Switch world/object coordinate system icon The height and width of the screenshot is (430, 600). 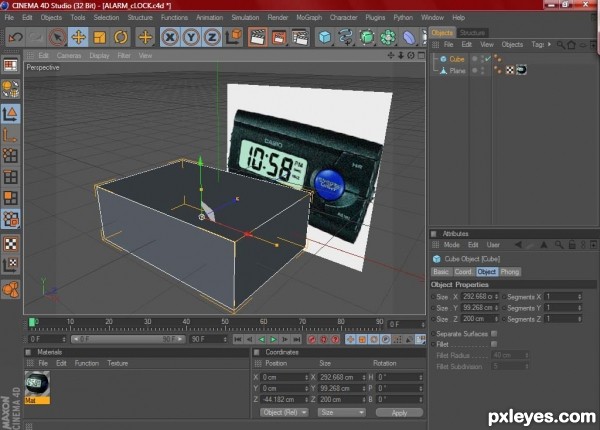(x=233, y=37)
